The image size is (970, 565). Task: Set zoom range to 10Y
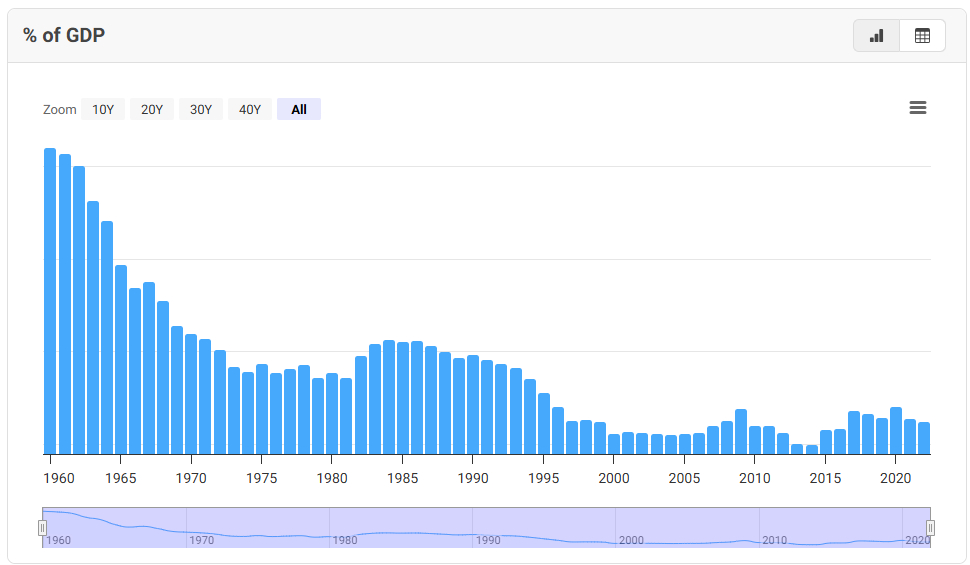103,110
